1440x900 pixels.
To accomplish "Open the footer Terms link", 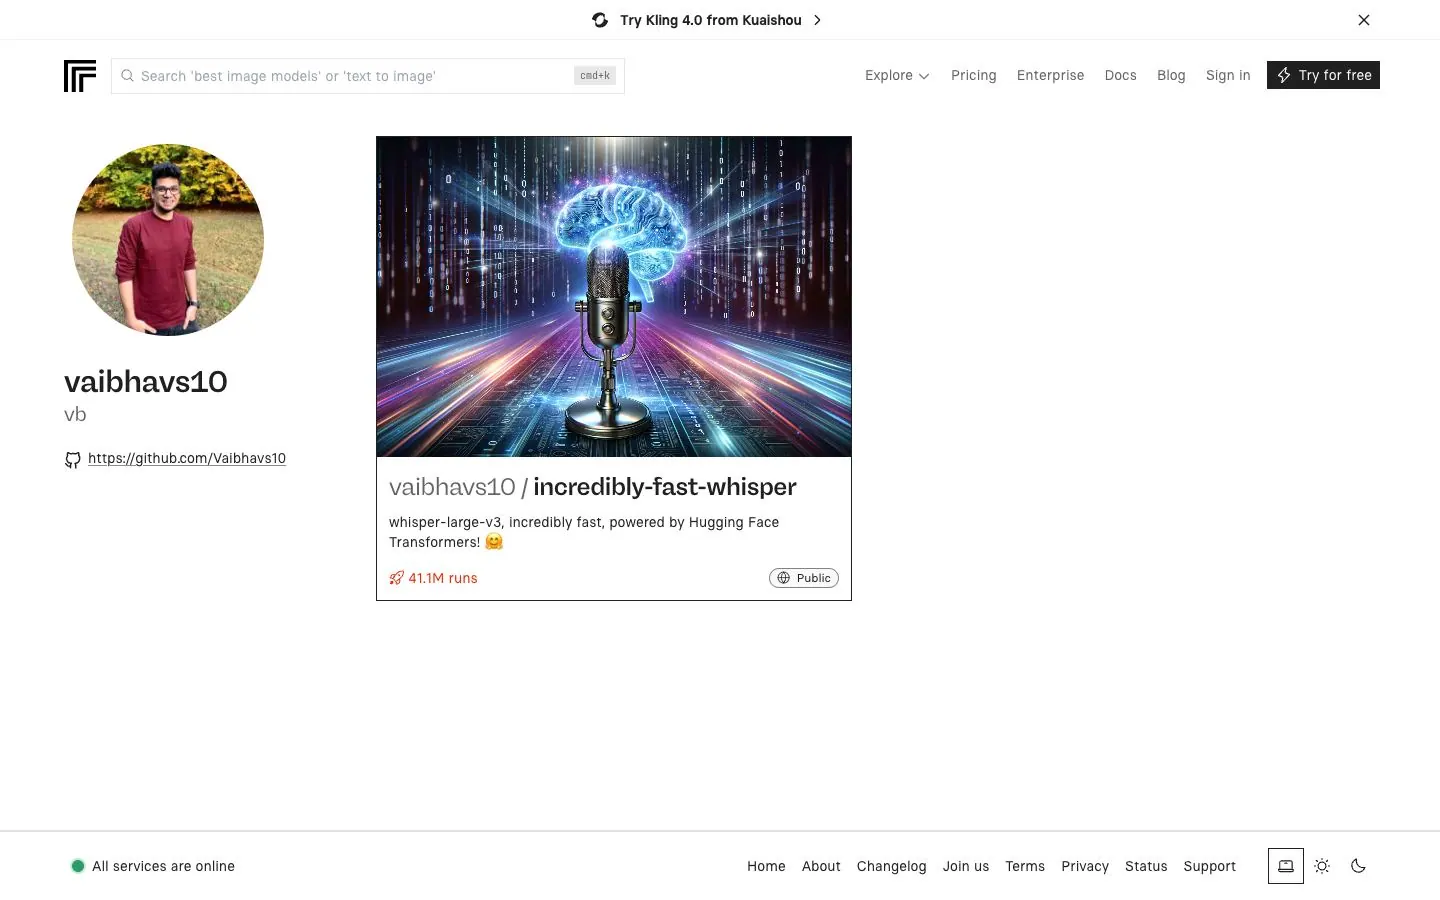I will tap(1025, 866).
